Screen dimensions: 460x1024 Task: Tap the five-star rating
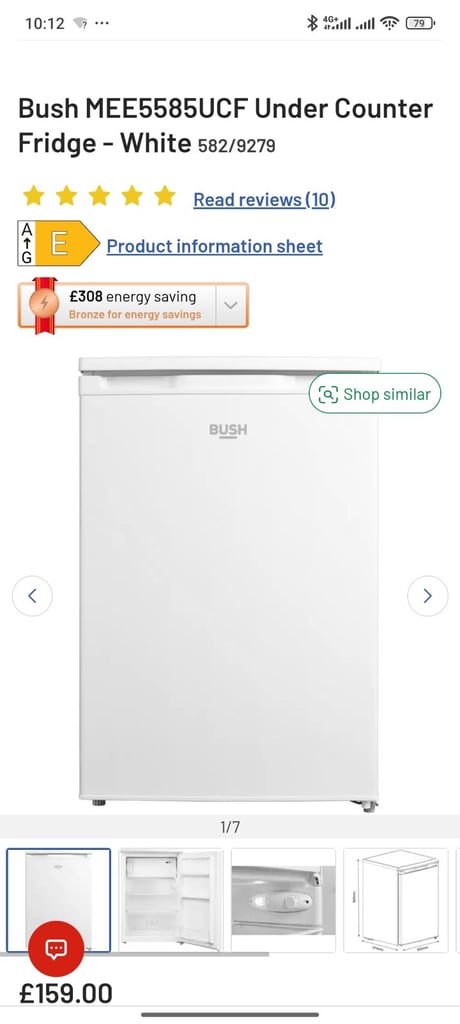coord(99,196)
